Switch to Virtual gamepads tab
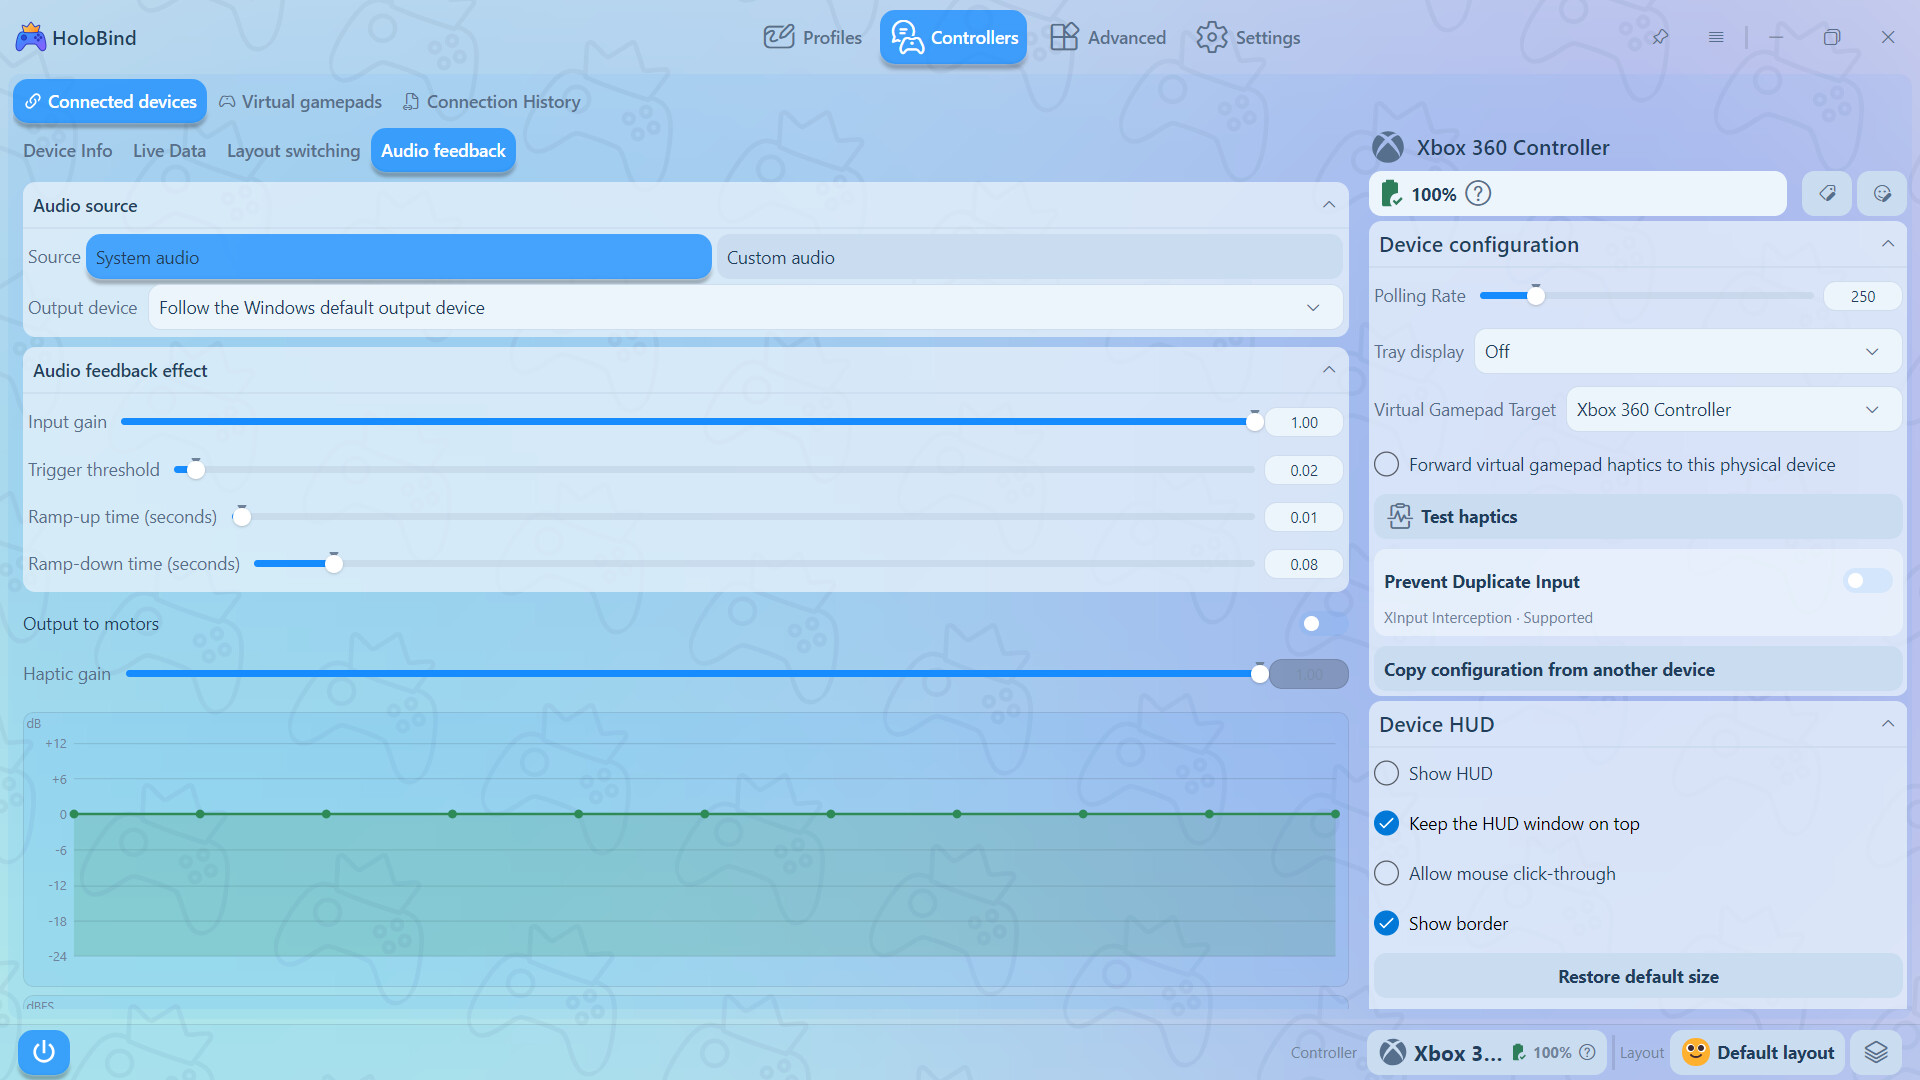 coord(300,102)
